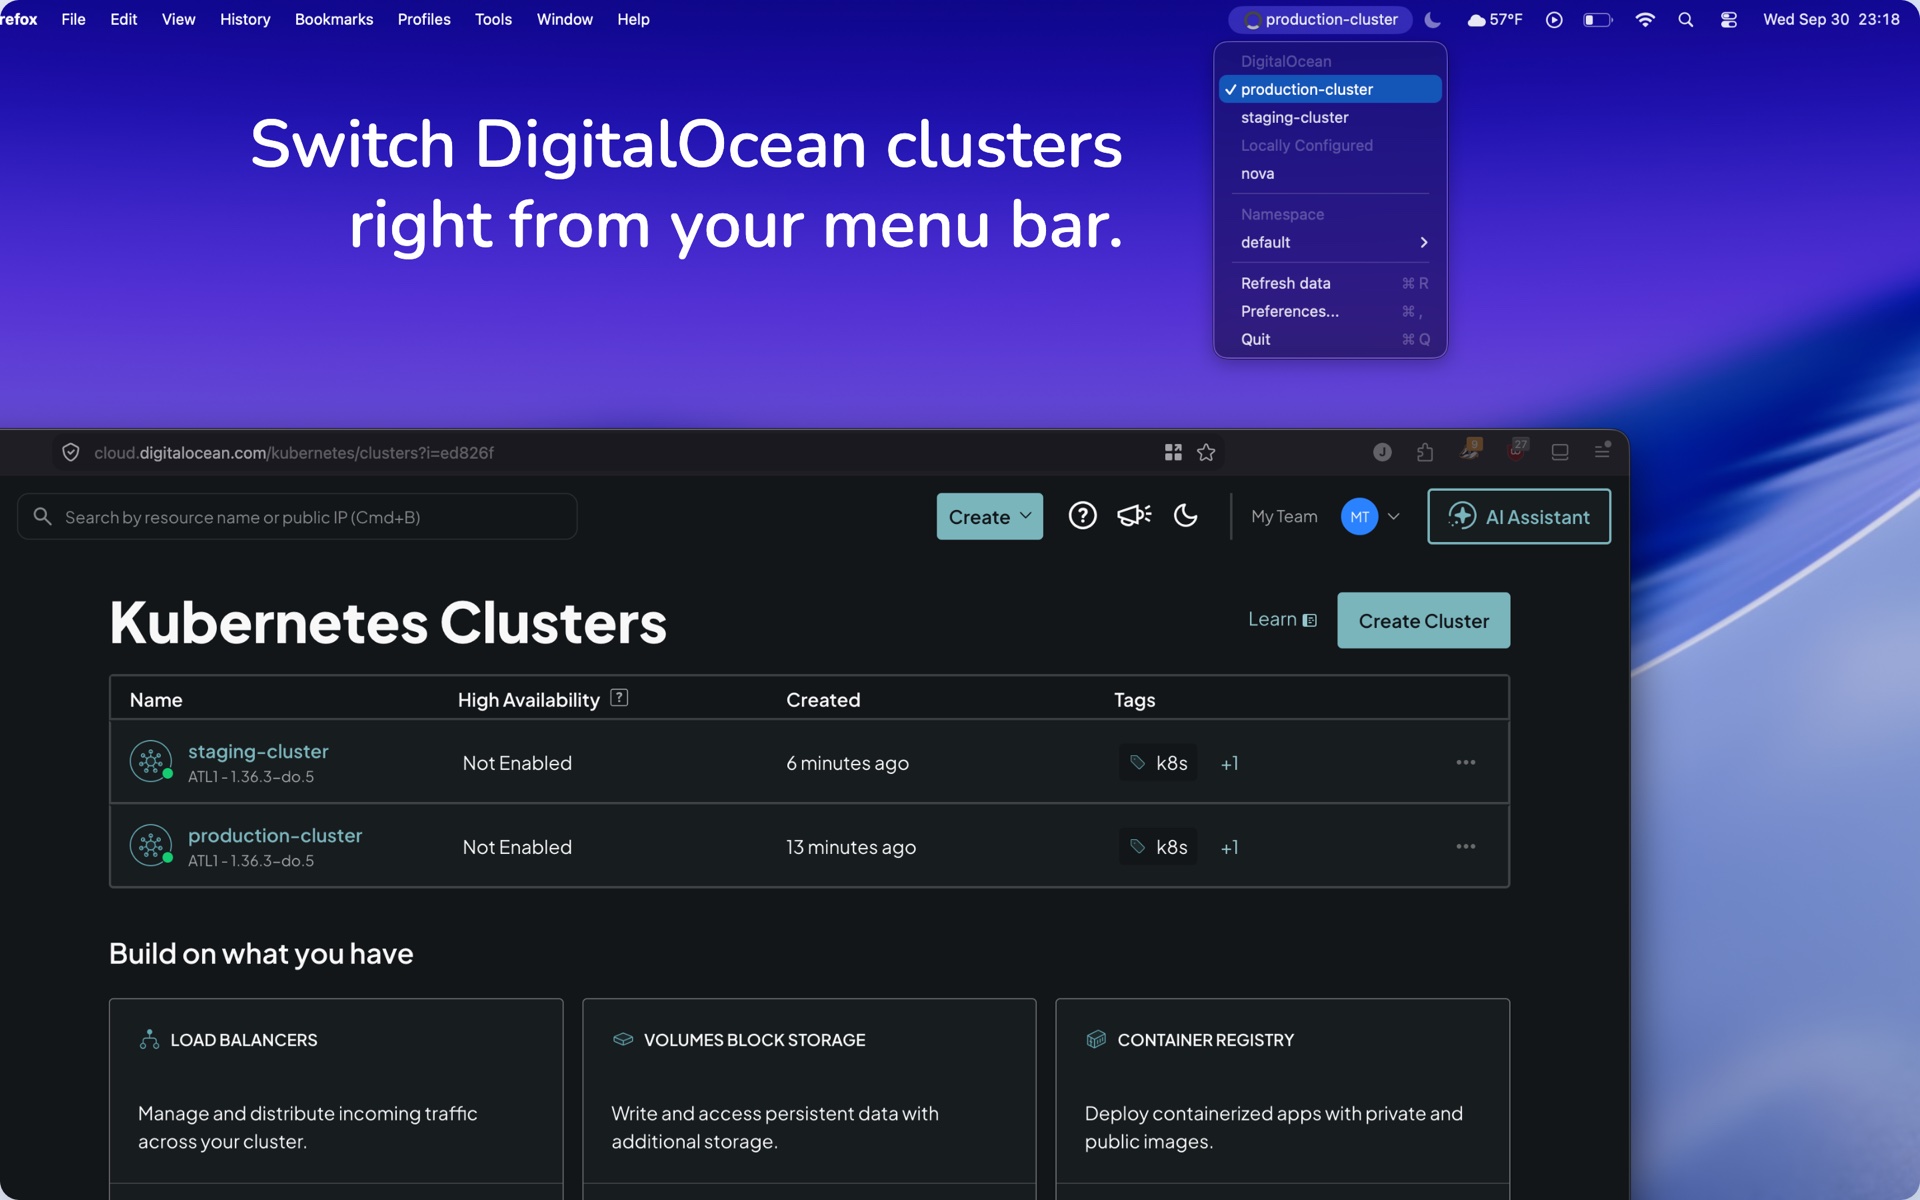Open the help question mark icon
This screenshot has width=1920, height=1200.
[x=1082, y=516]
